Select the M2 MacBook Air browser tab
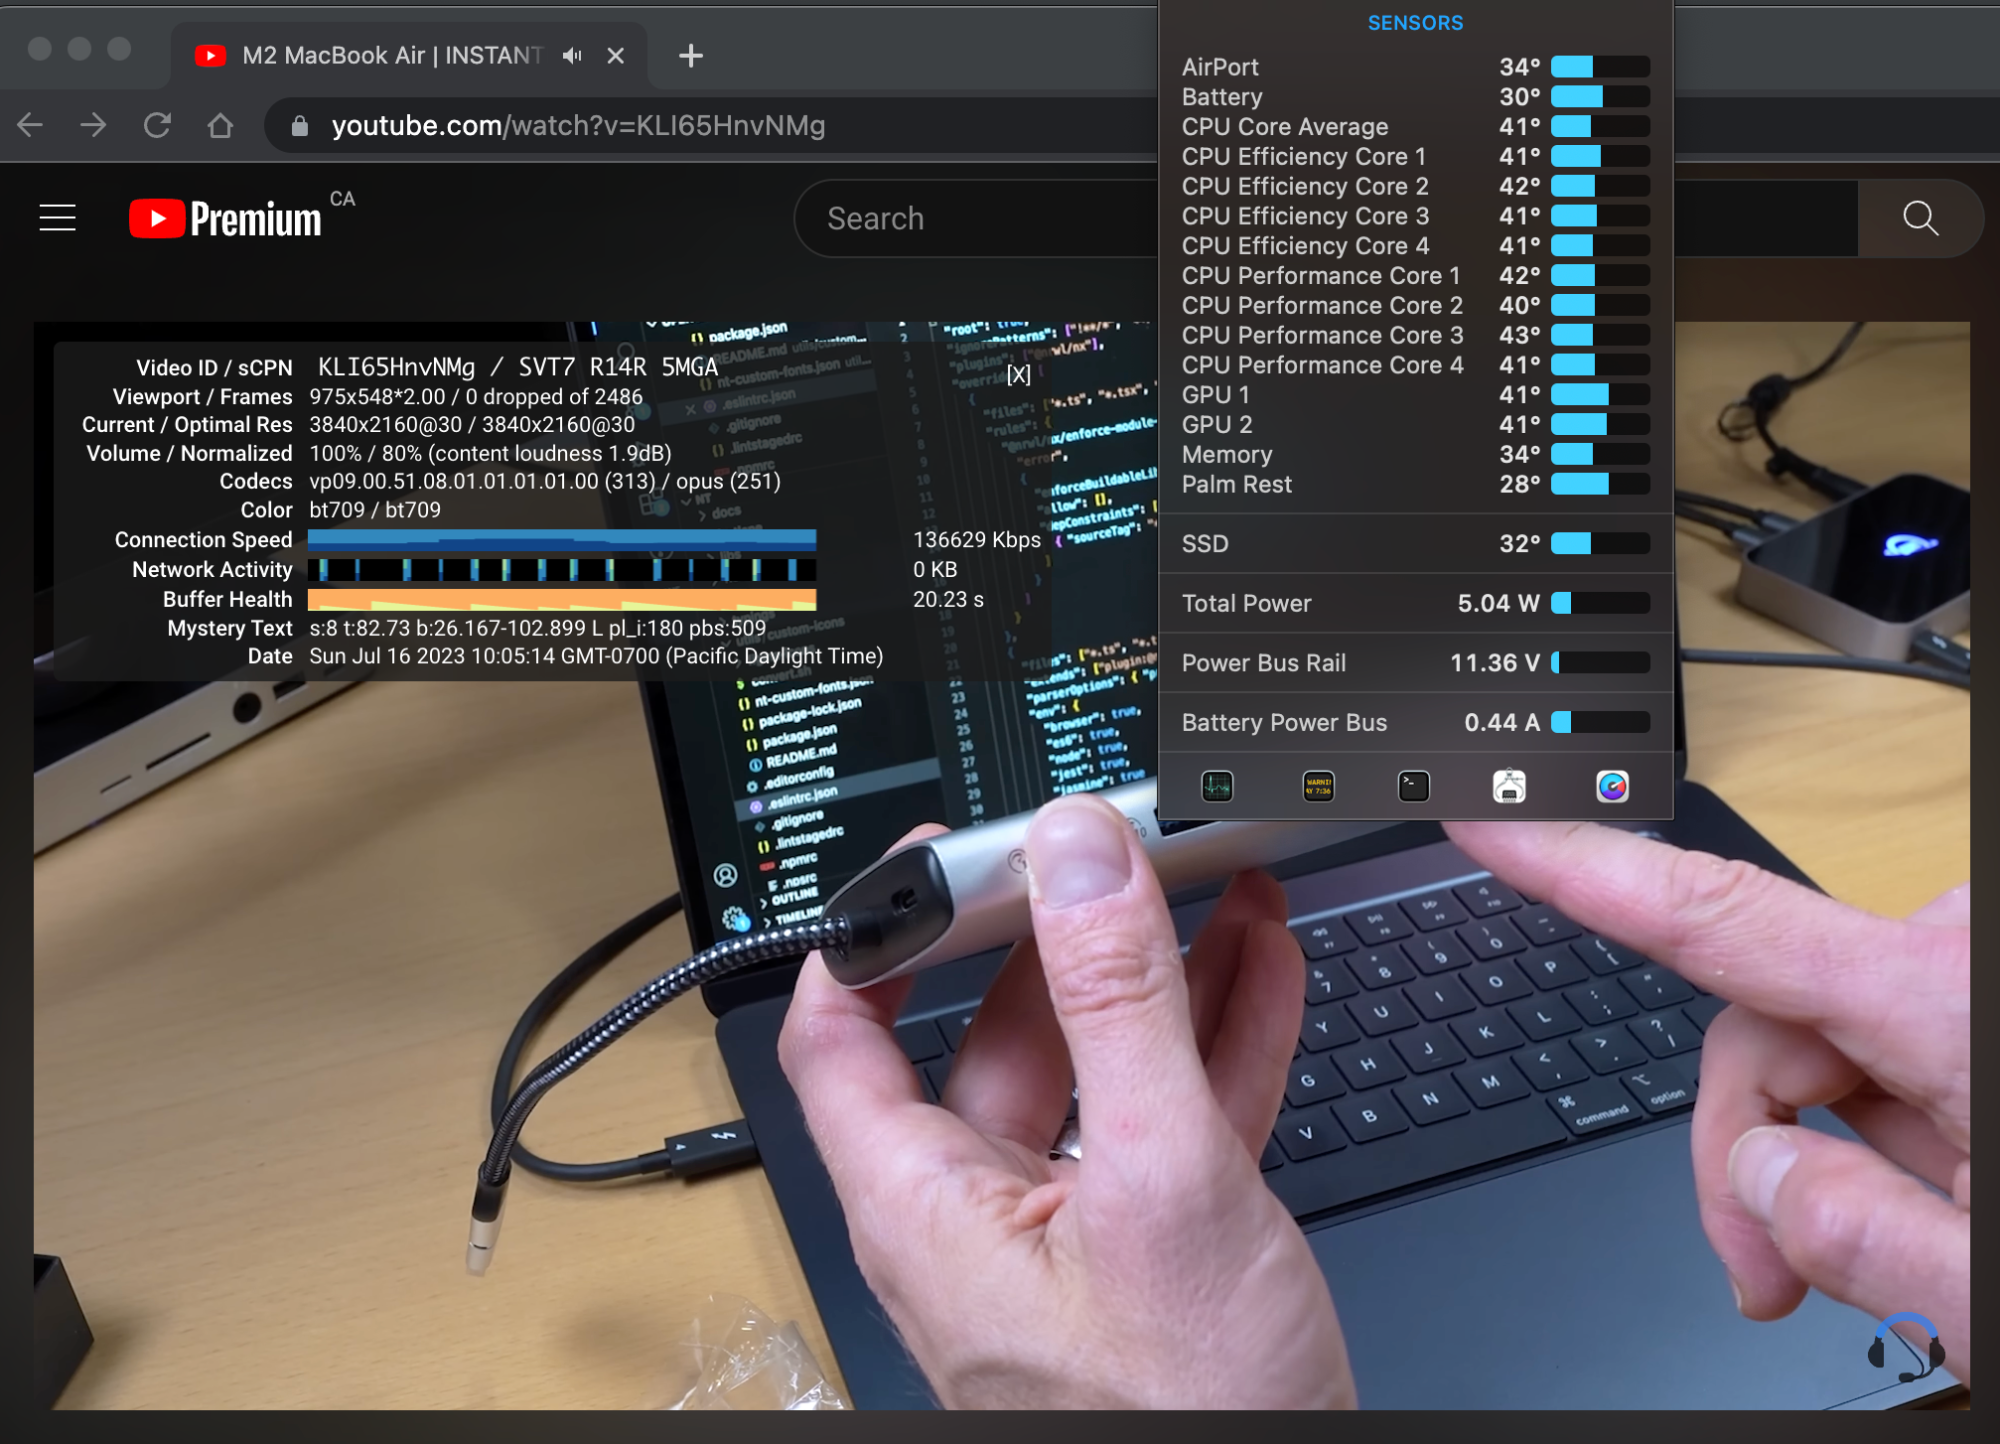Screen dimensions: 2000x1444 pyautogui.click(x=410, y=56)
